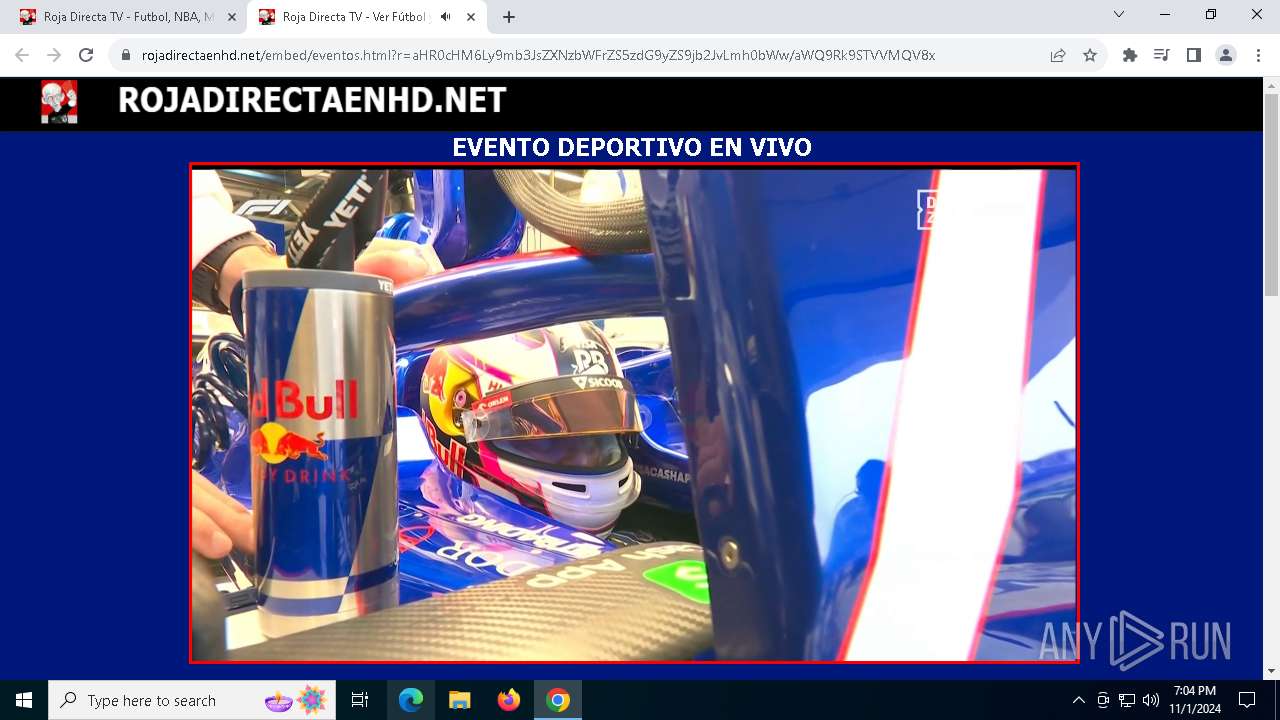Launch Microsoft Edge from taskbar

coord(411,700)
